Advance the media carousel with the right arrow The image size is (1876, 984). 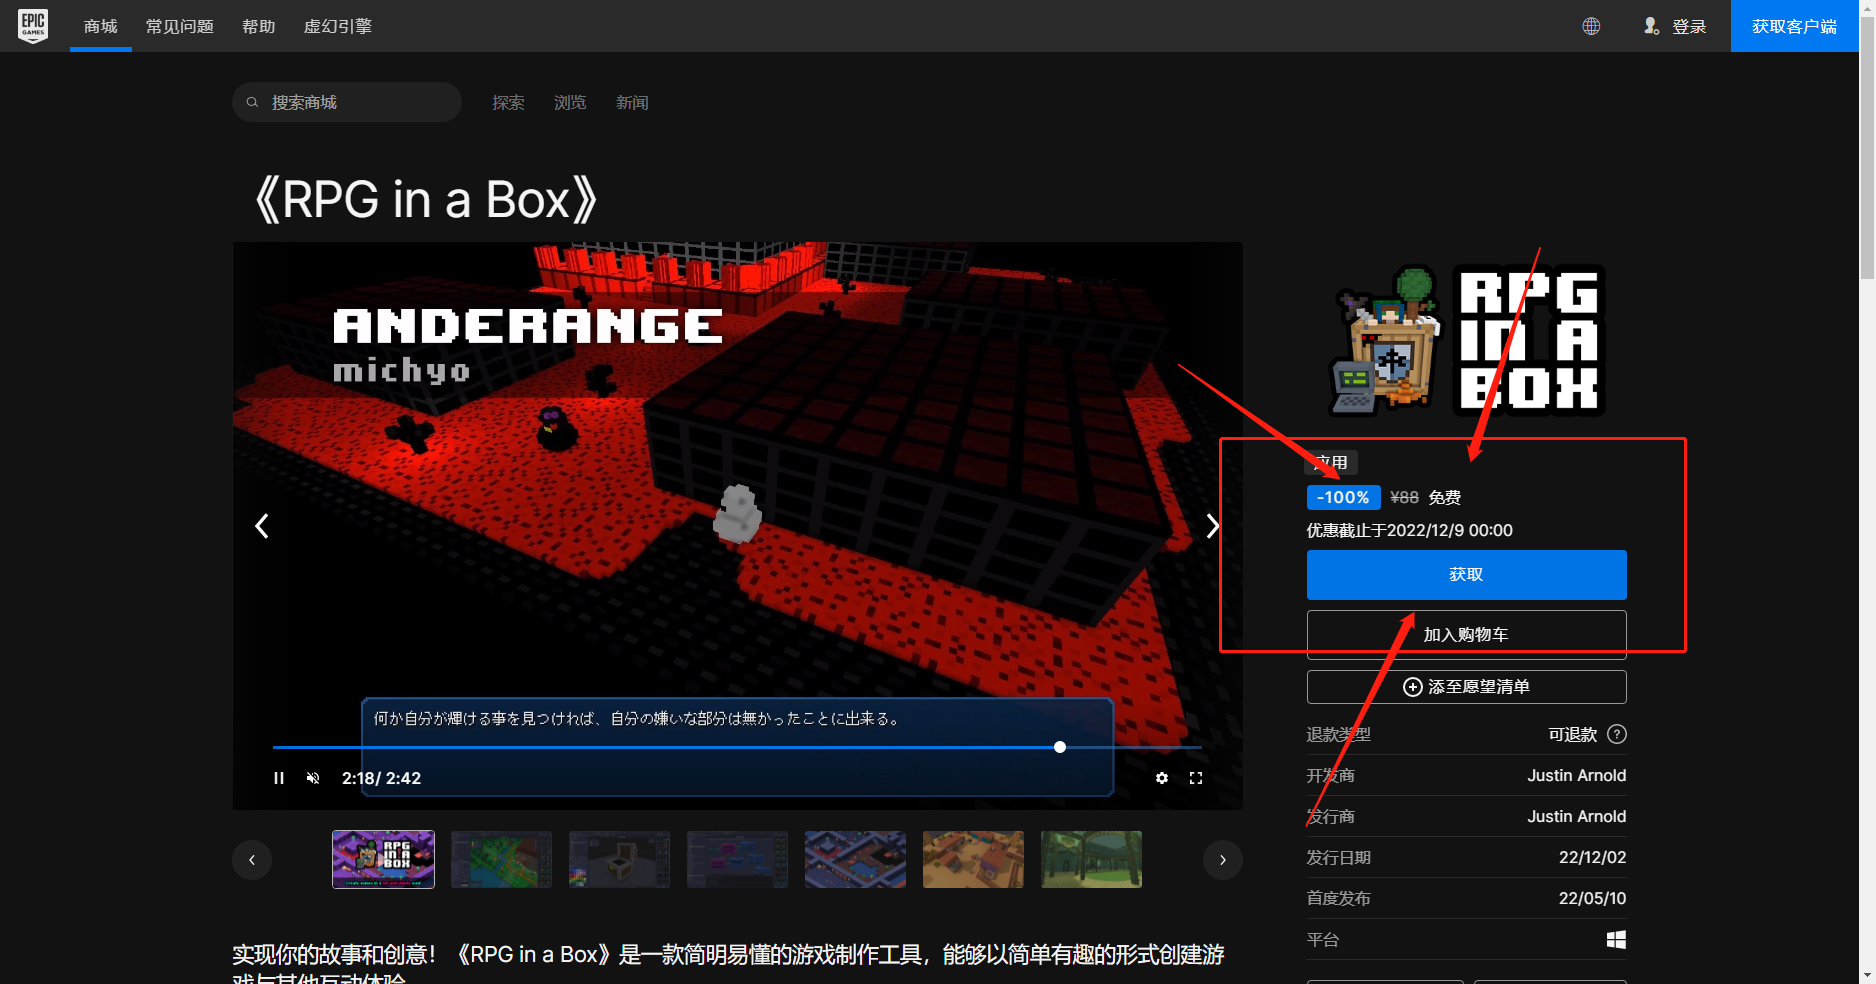pos(1213,525)
